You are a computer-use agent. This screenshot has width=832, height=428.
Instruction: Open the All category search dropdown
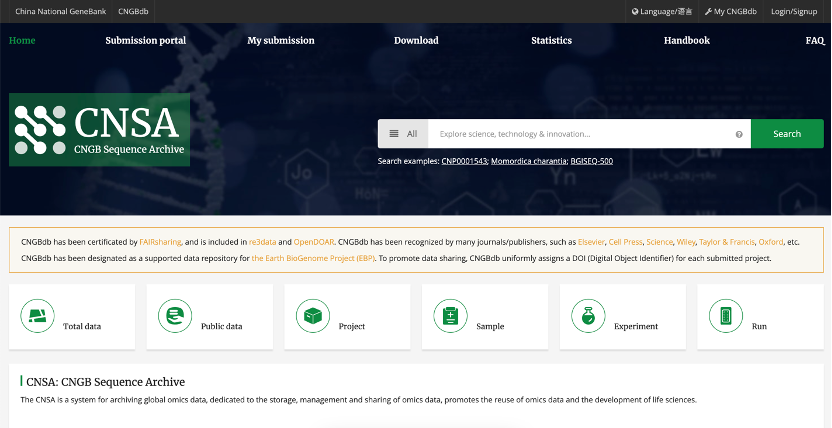(x=403, y=134)
